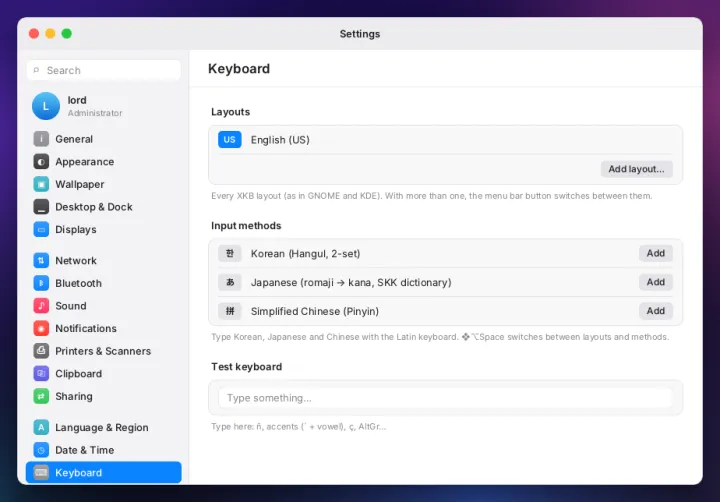This screenshot has width=720, height=502.
Task: Click the Simplified Chinese (Pinyin) label
Action: 315,311
